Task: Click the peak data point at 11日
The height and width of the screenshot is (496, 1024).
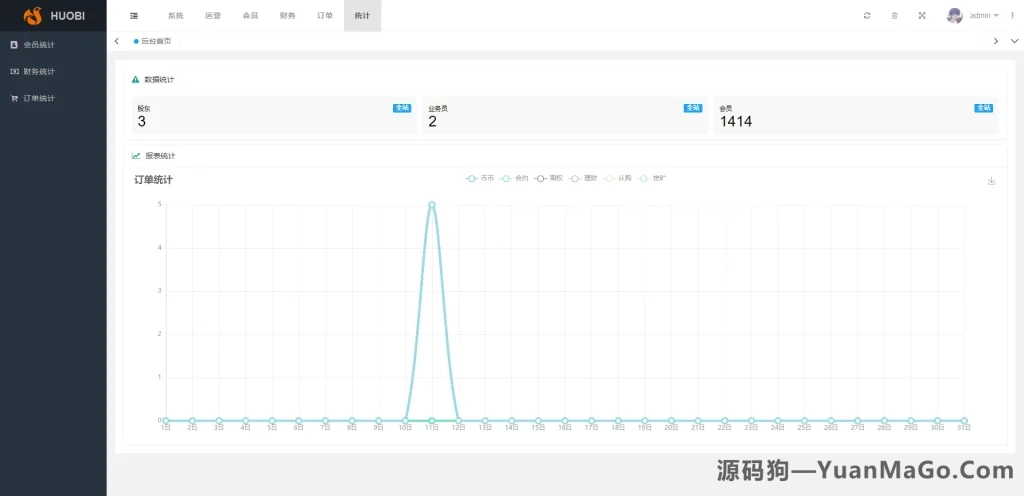Action: click(x=432, y=205)
